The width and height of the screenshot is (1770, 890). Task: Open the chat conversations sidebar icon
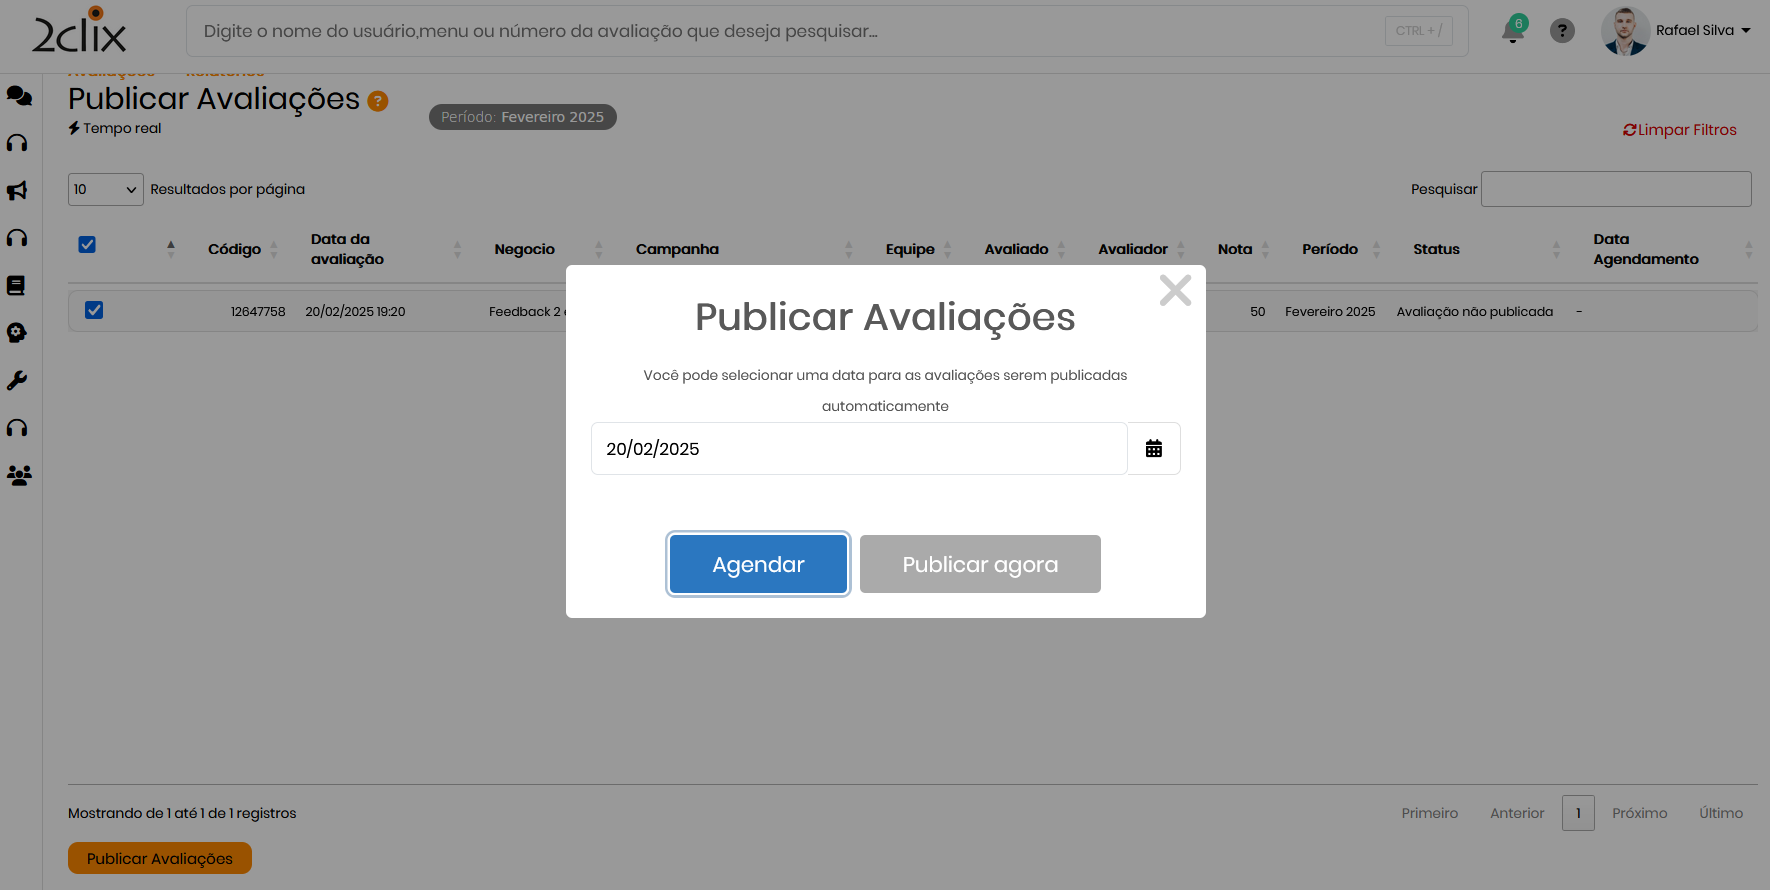[19, 96]
